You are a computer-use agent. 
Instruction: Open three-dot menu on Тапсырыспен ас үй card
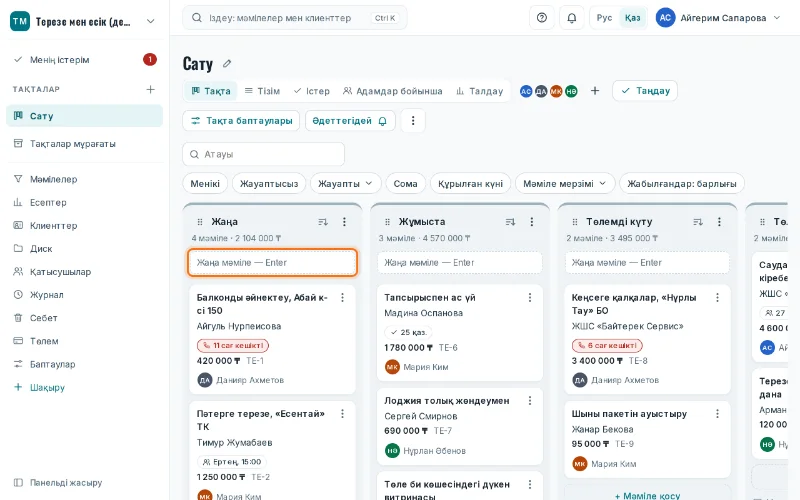click(x=530, y=297)
